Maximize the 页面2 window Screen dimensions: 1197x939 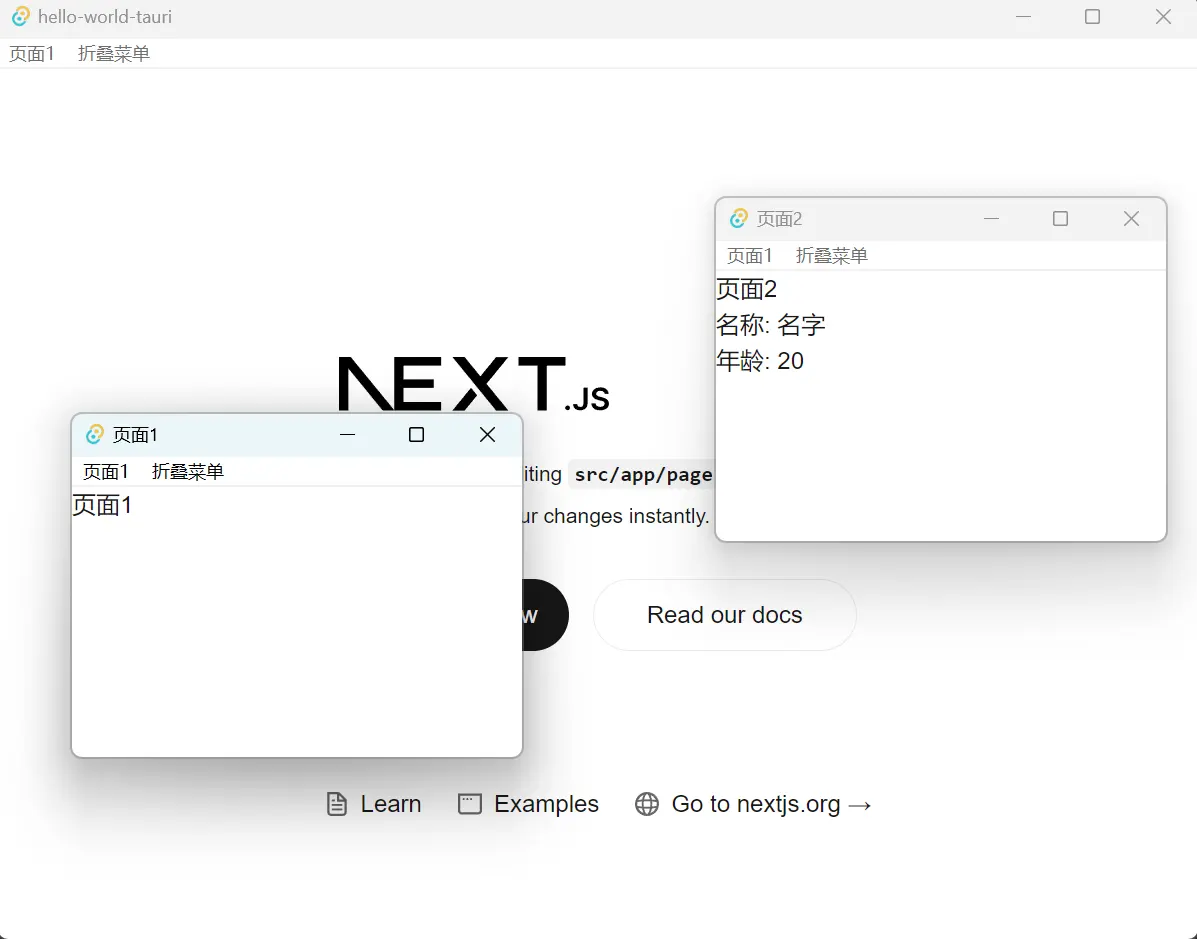click(x=1060, y=218)
